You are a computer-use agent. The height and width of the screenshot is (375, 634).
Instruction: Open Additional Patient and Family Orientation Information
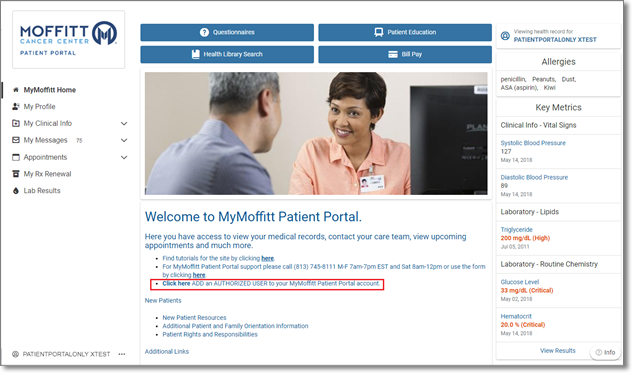pos(235,326)
